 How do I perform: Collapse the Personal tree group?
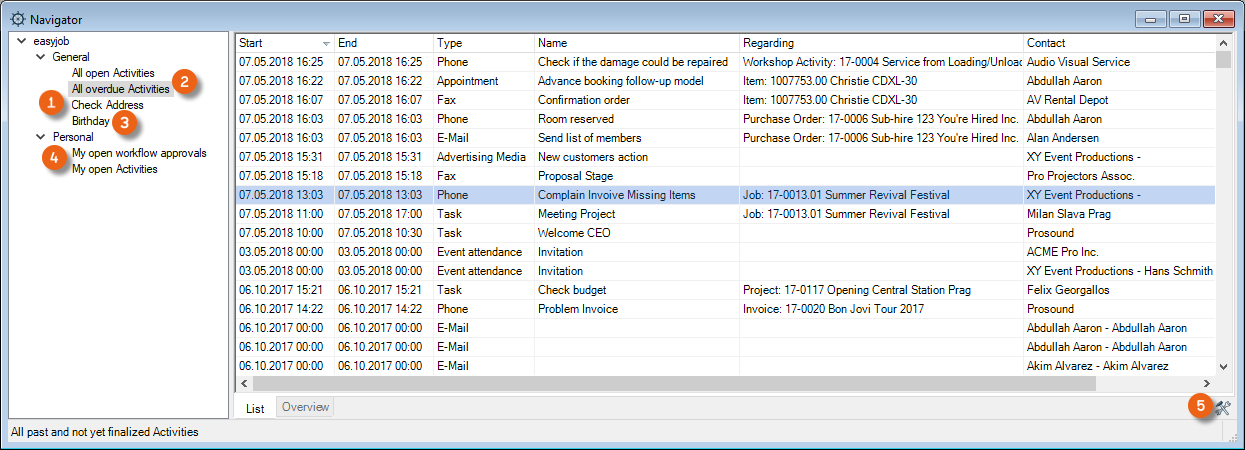41,137
